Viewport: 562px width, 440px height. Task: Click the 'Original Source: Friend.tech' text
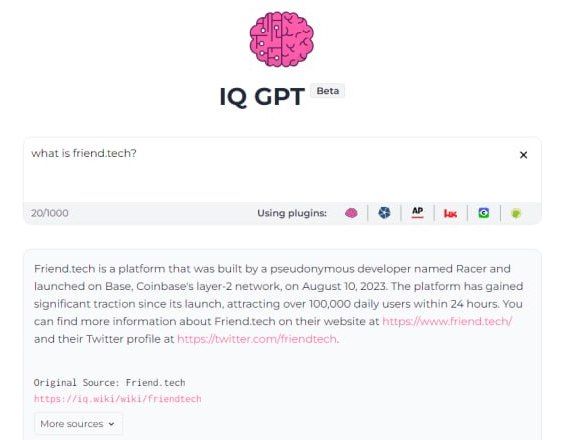[x=109, y=383]
